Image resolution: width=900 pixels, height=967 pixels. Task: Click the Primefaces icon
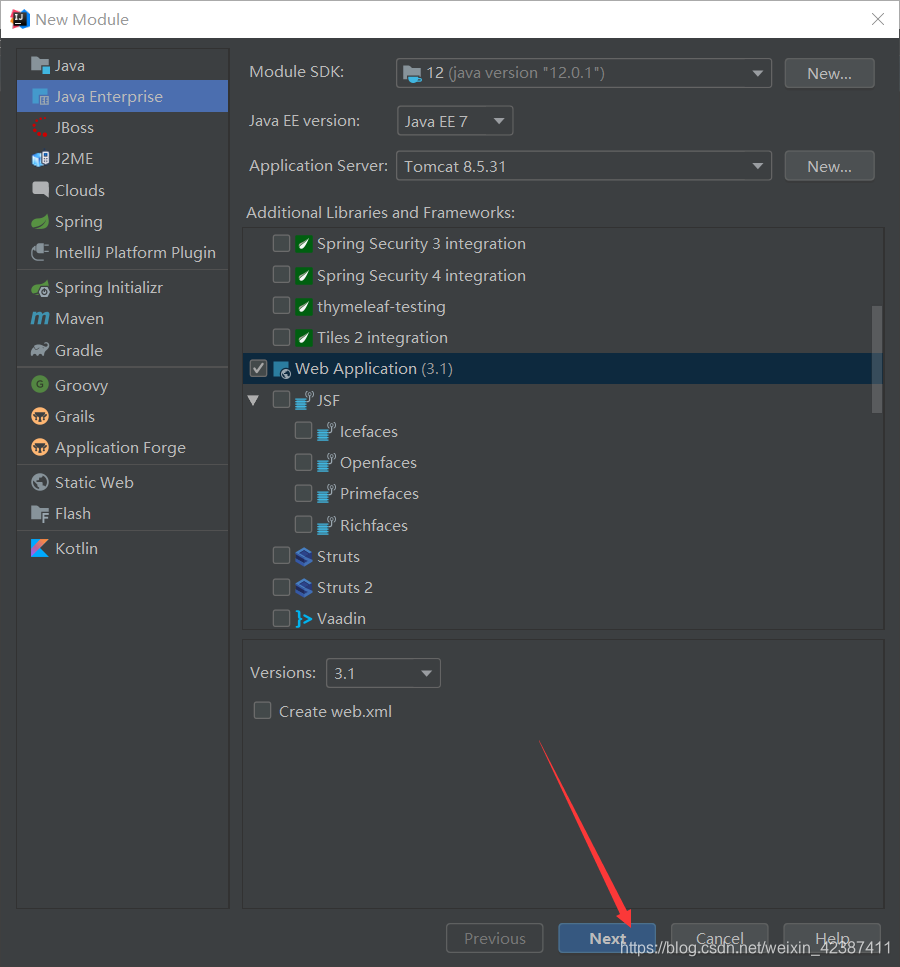tap(326, 493)
